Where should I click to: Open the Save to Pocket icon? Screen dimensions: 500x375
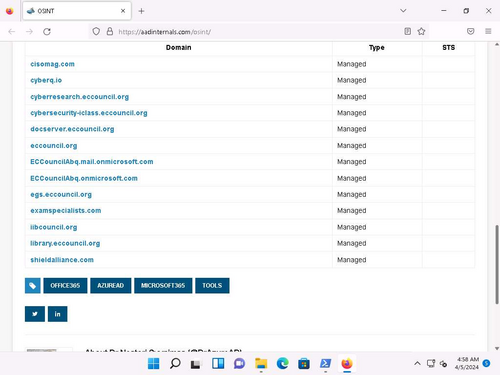coord(470,31)
